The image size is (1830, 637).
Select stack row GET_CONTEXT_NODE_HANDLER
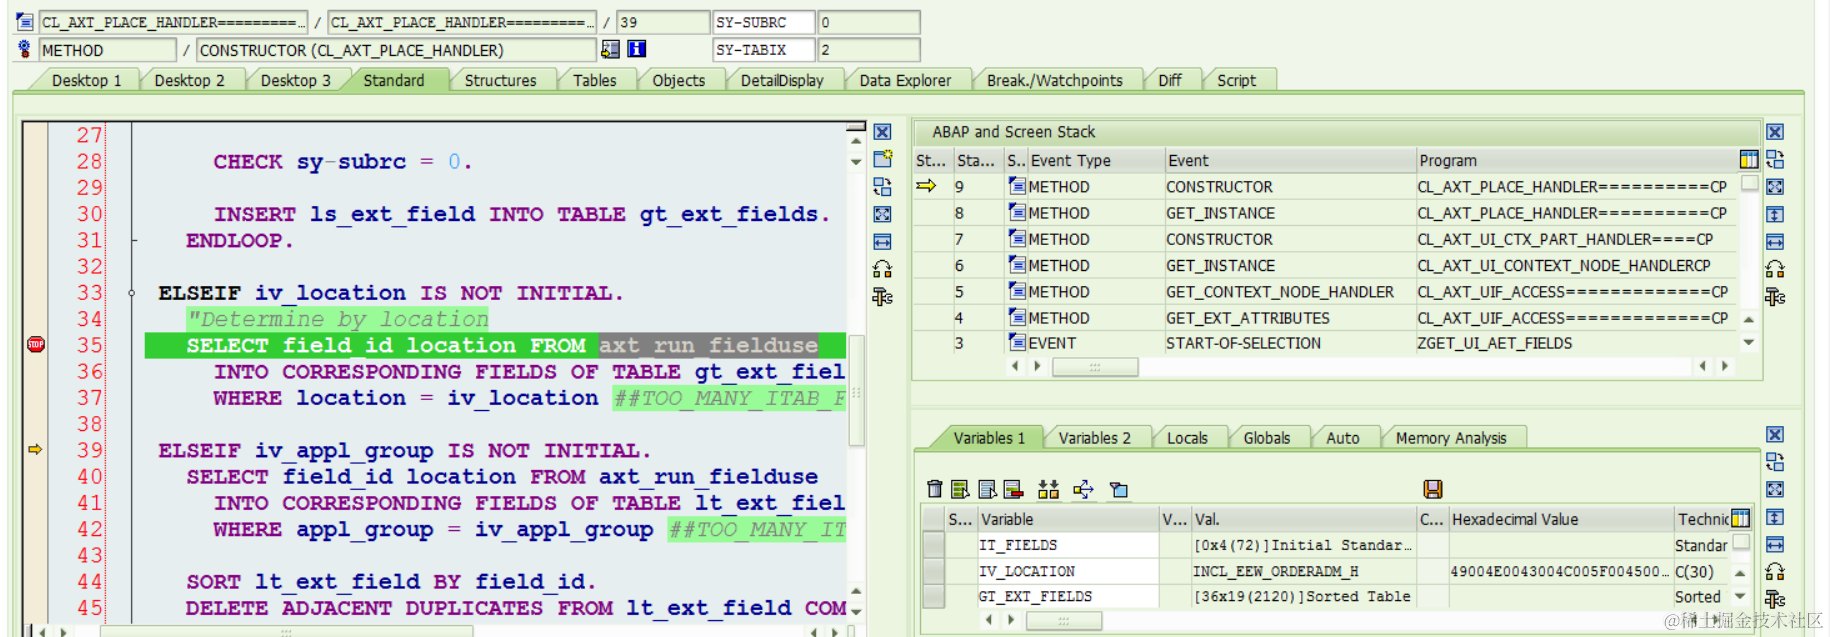1326,292
